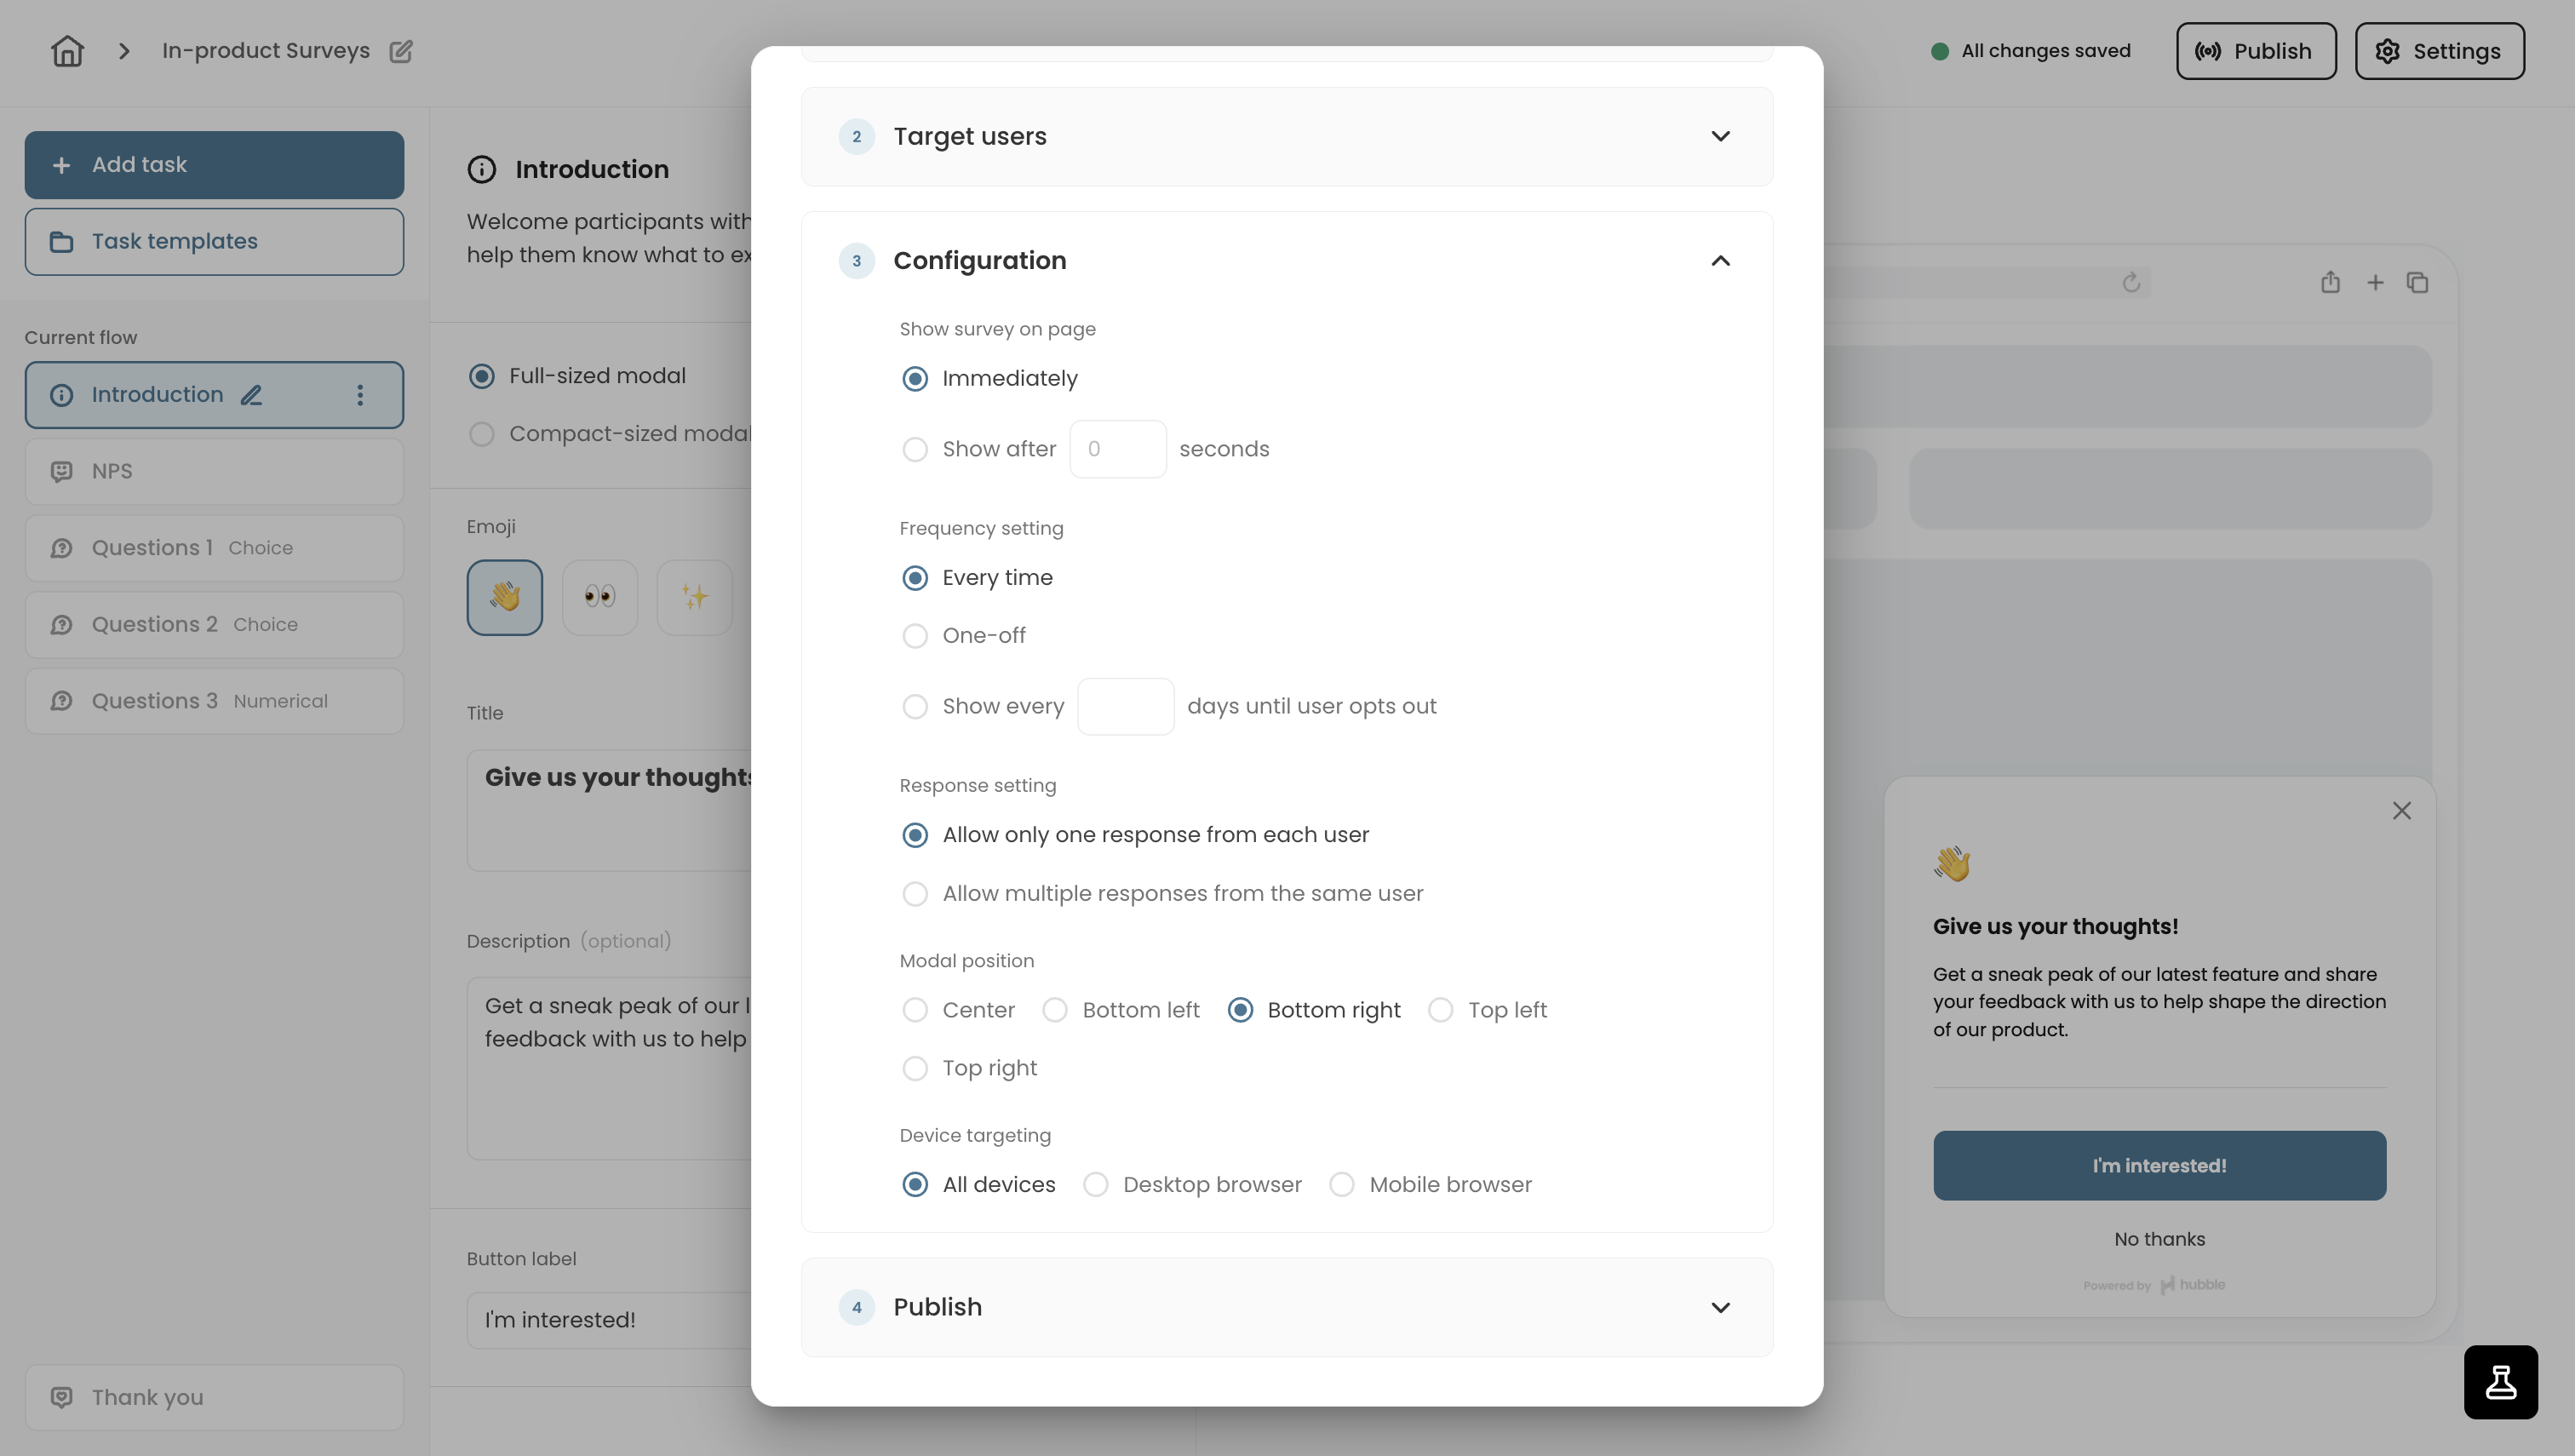Select Questions 2 Choice task
The width and height of the screenshot is (2575, 1456).
pyautogui.click(x=214, y=625)
